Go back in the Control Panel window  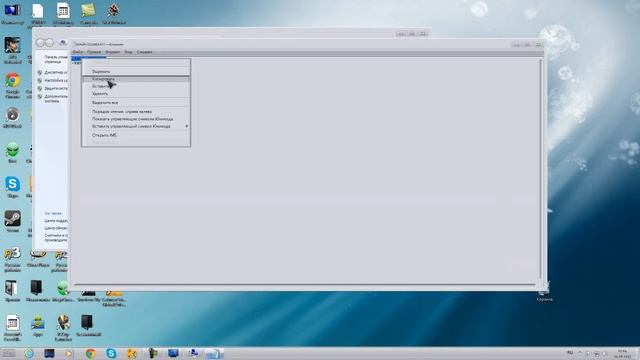(40, 42)
